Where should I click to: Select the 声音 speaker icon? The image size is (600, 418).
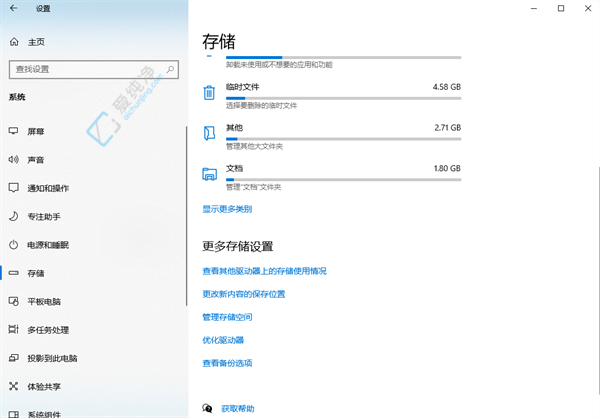[x=13, y=160]
